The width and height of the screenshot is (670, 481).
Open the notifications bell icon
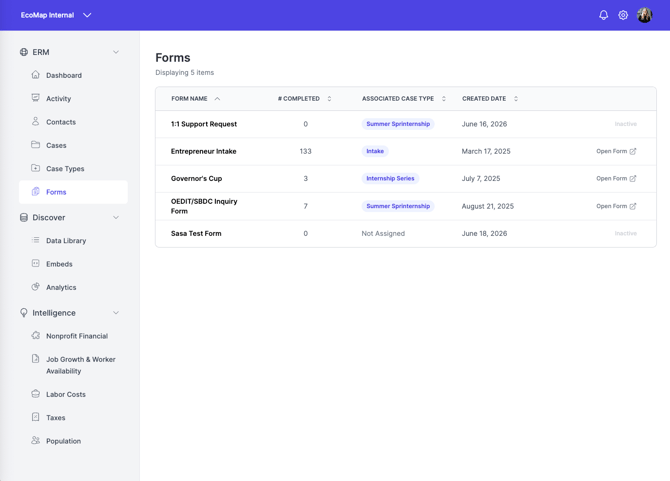[603, 15]
